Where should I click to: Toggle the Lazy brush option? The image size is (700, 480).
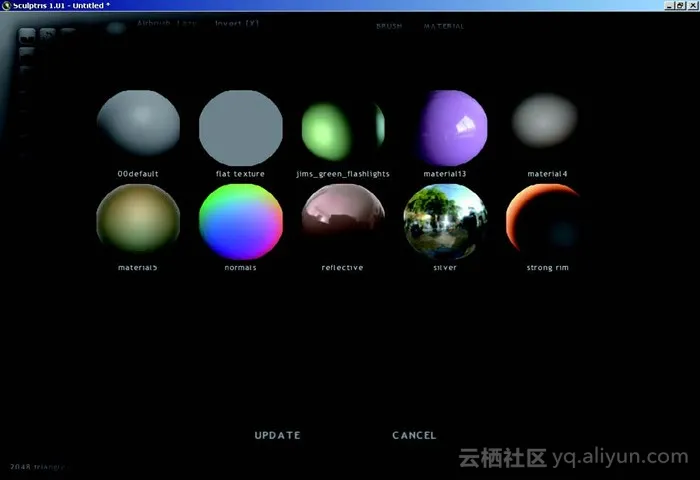[185, 22]
